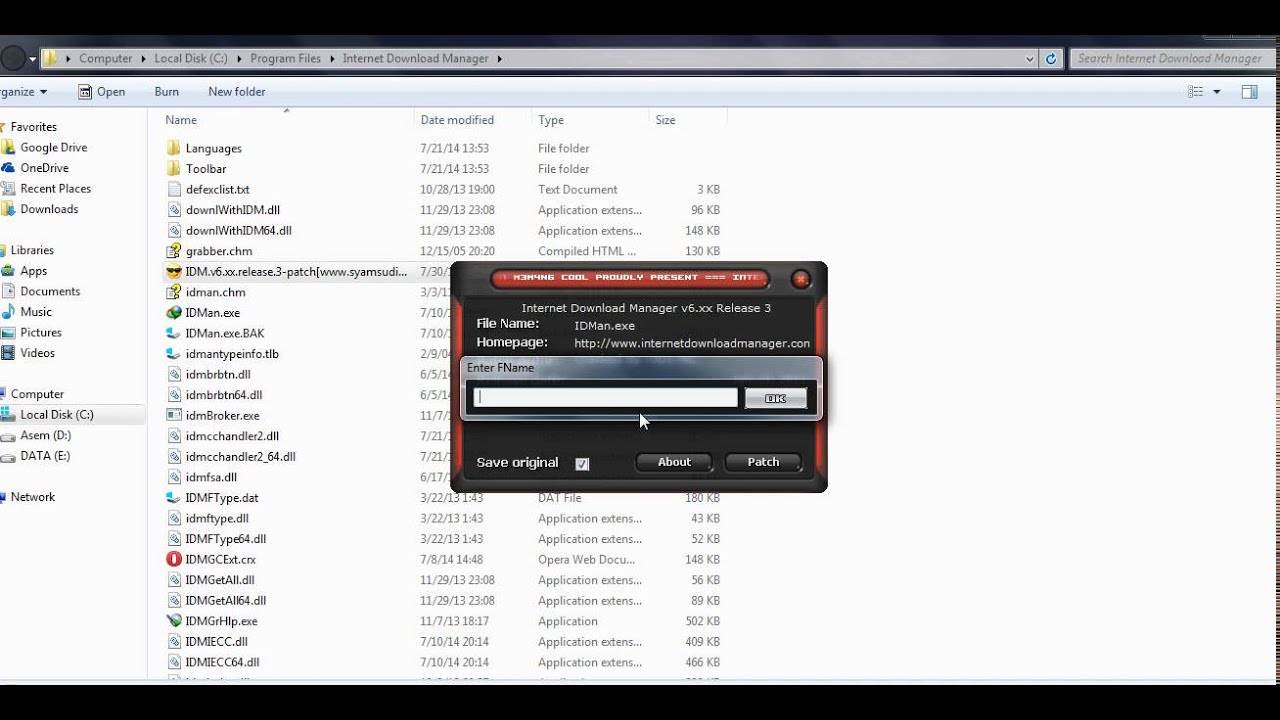Select the IDMan.exe application icon
The image size is (1280, 720).
pos(174,313)
